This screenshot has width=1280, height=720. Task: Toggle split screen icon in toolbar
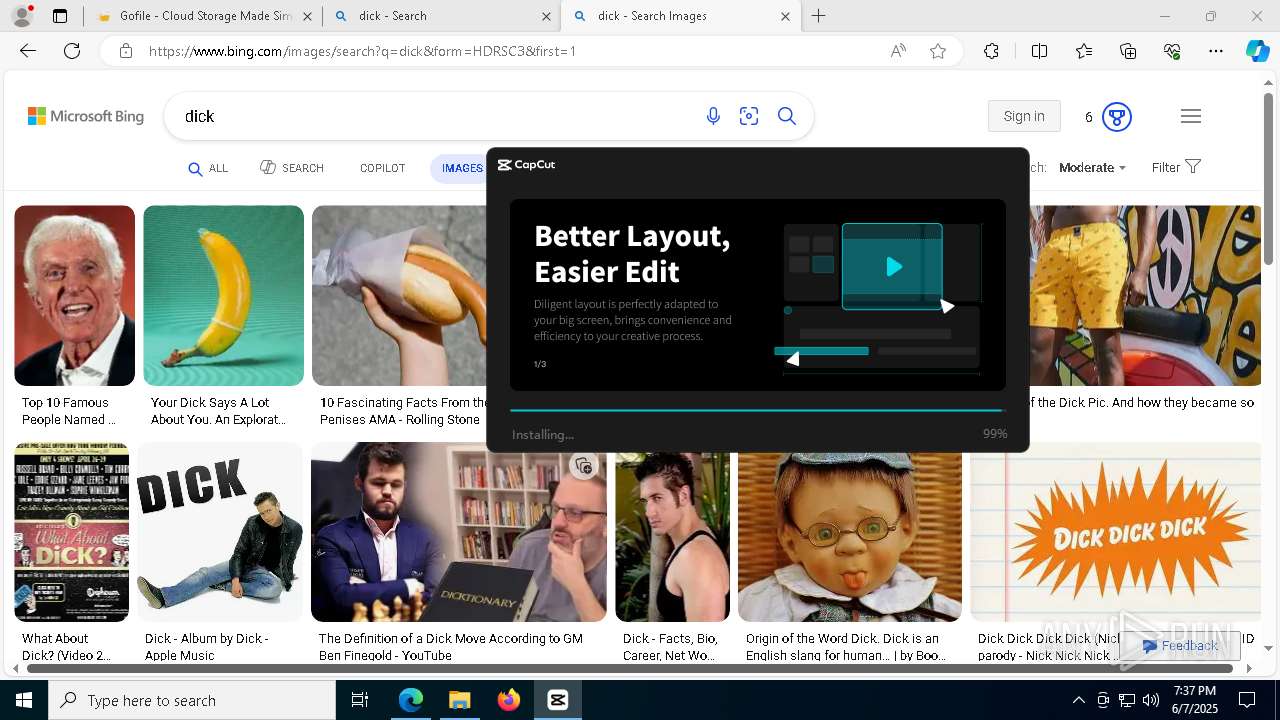pyautogui.click(x=1039, y=51)
